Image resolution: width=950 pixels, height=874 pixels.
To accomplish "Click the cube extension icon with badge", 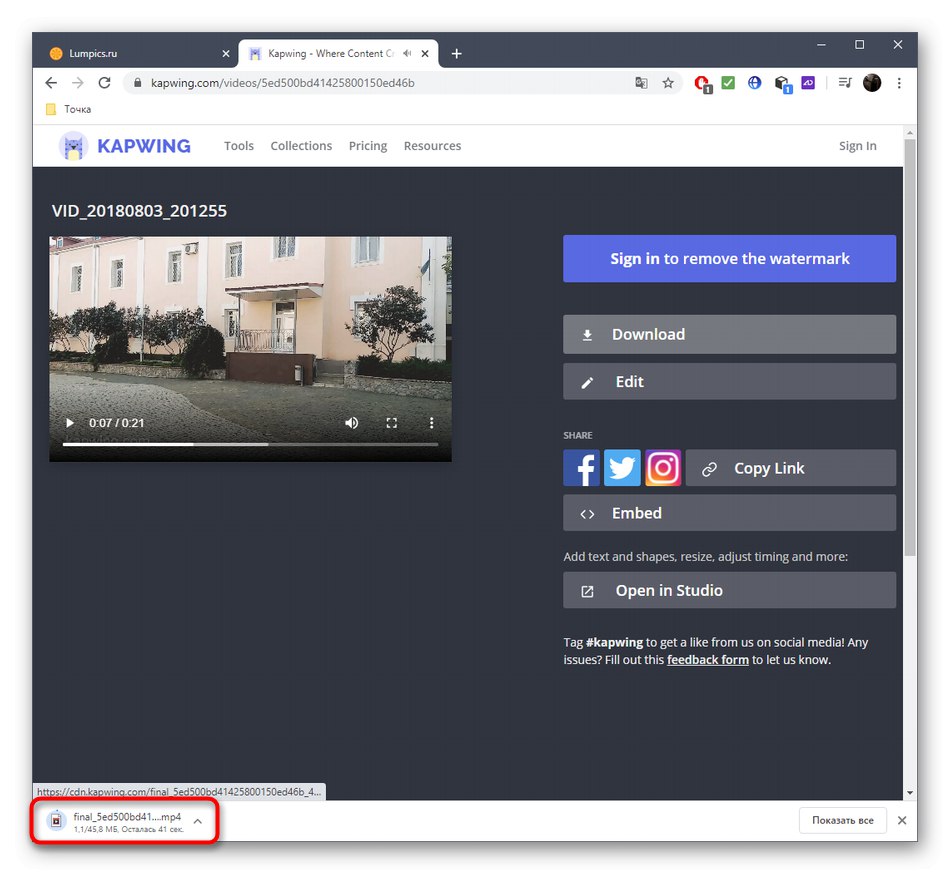I will [783, 84].
